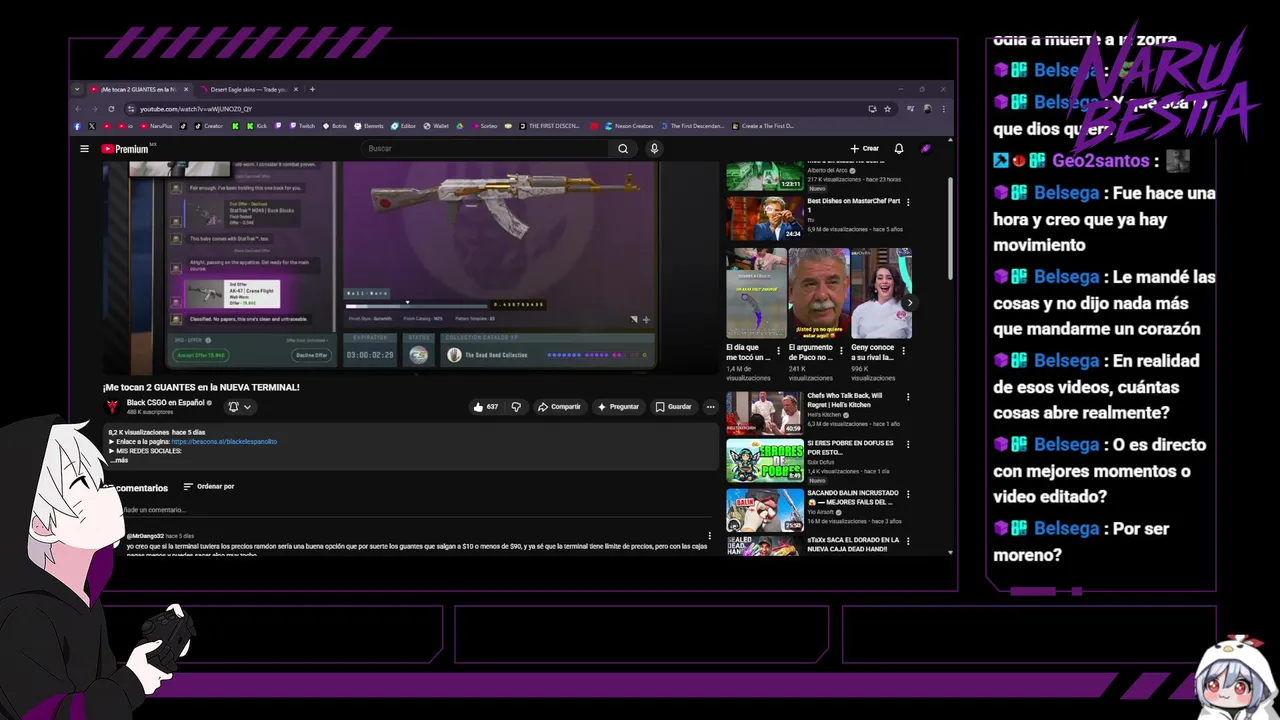This screenshot has height=720, width=1280.
Task: Save video with Guardar button
Action: (673, 407)
